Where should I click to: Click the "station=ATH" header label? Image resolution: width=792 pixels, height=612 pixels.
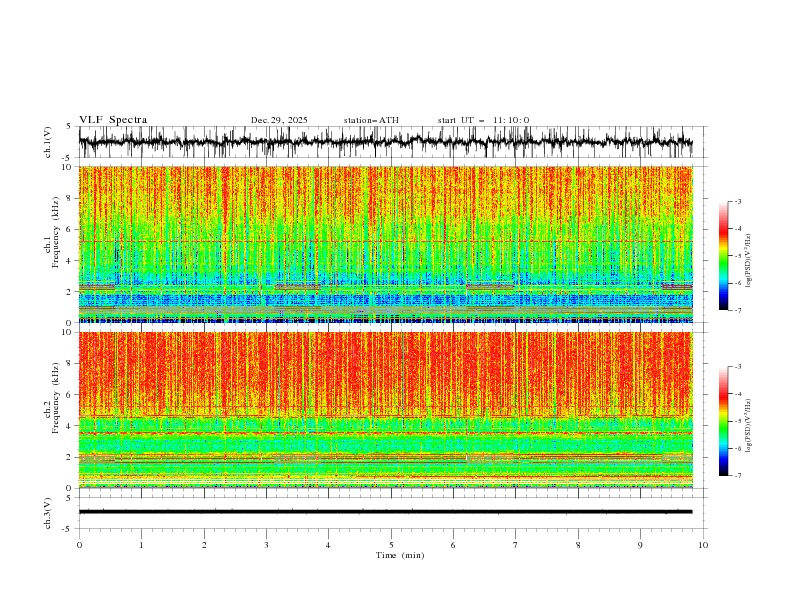[x=371, y=120]
